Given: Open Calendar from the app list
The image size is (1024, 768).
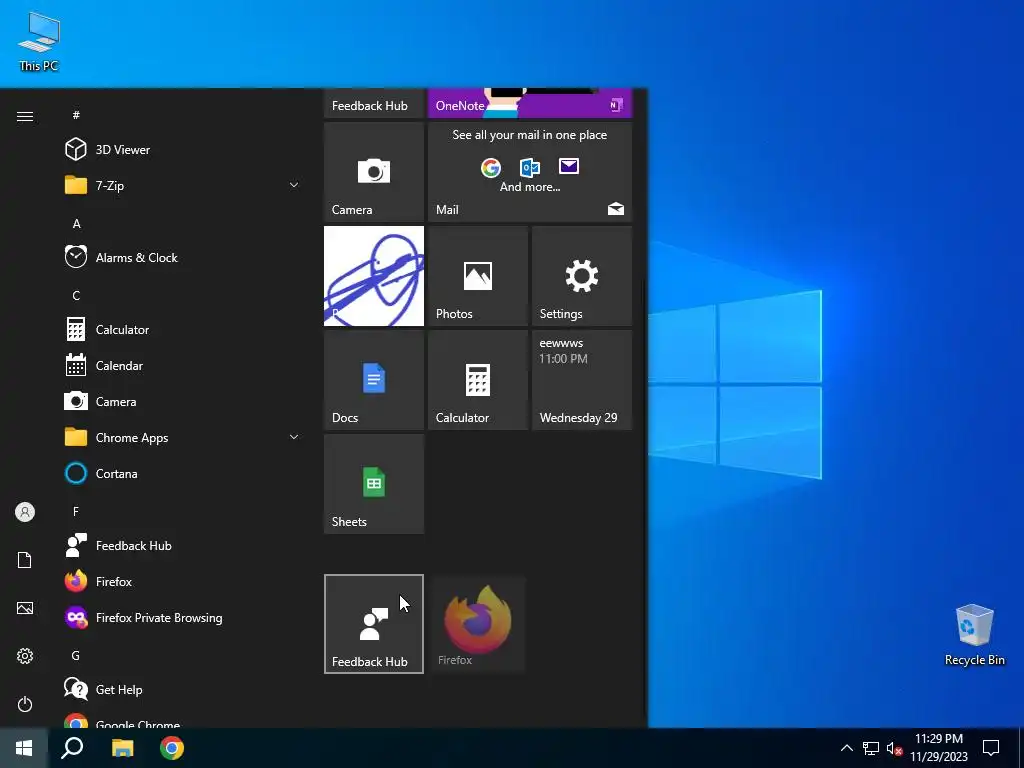Looking at the screenshot, I should coord(183,366).
